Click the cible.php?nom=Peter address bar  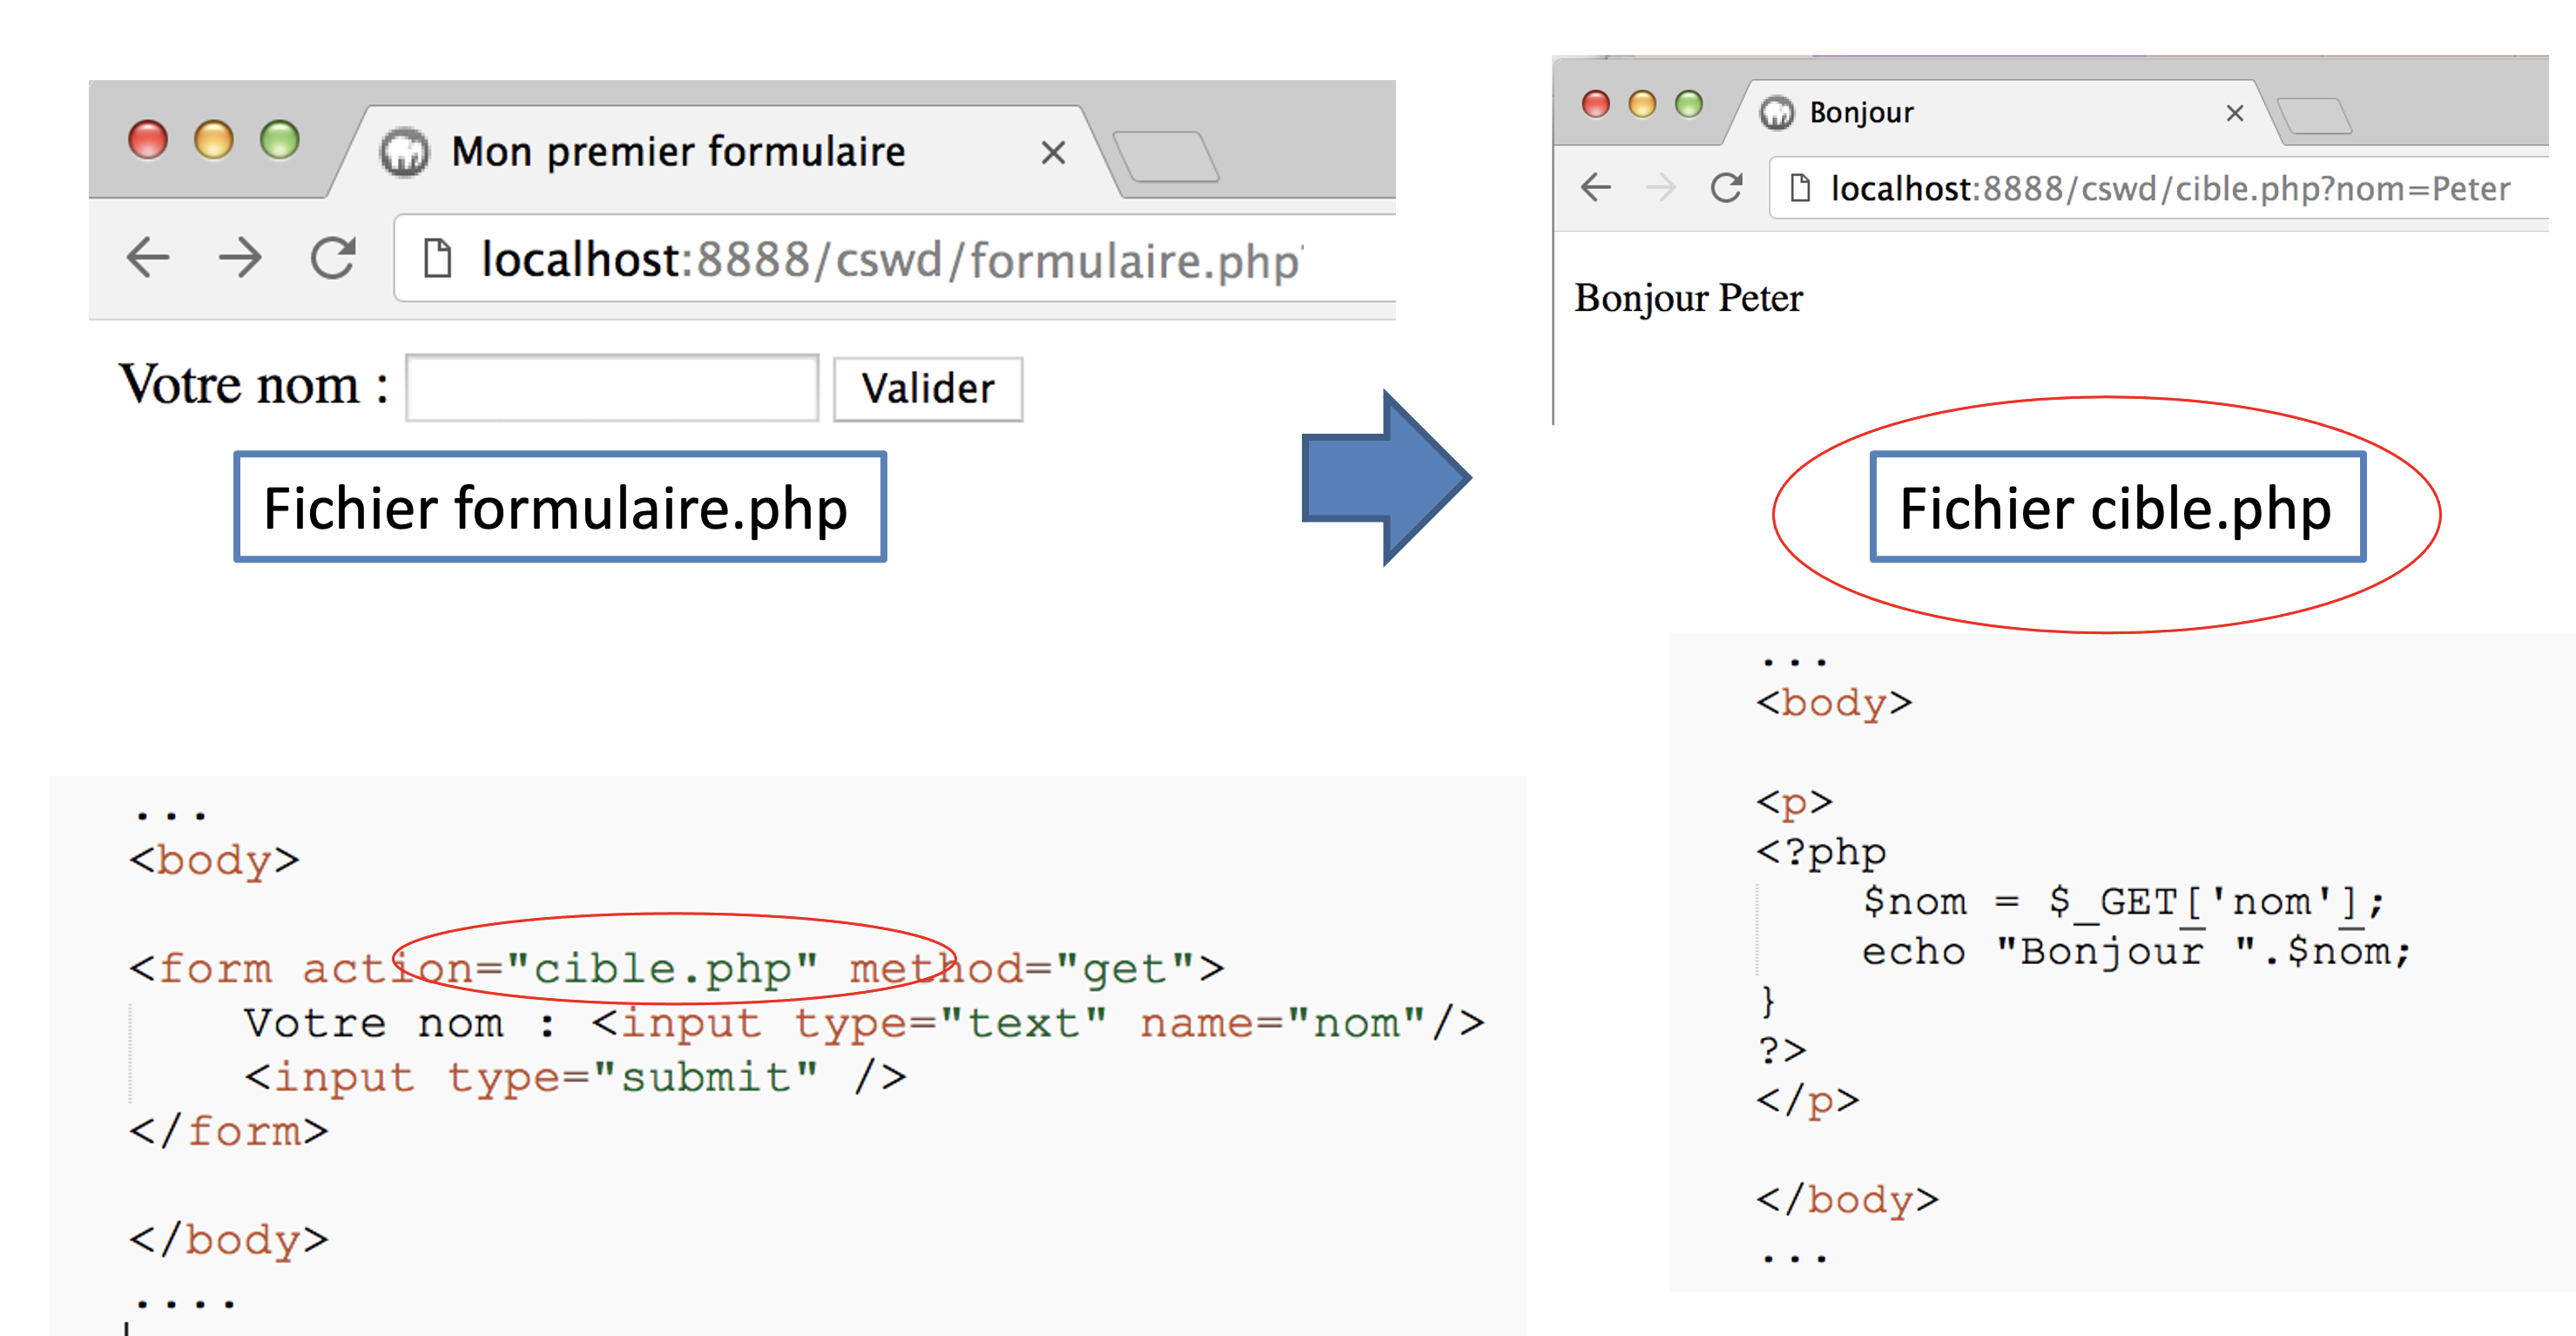2170,188
